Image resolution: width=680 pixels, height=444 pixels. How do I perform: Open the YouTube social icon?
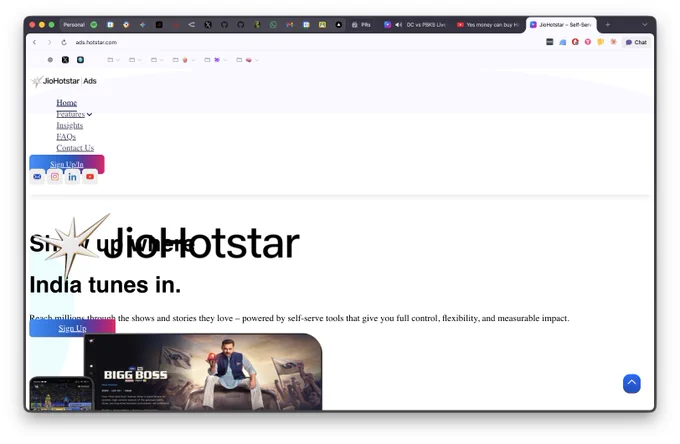click(x=90, y=176)
